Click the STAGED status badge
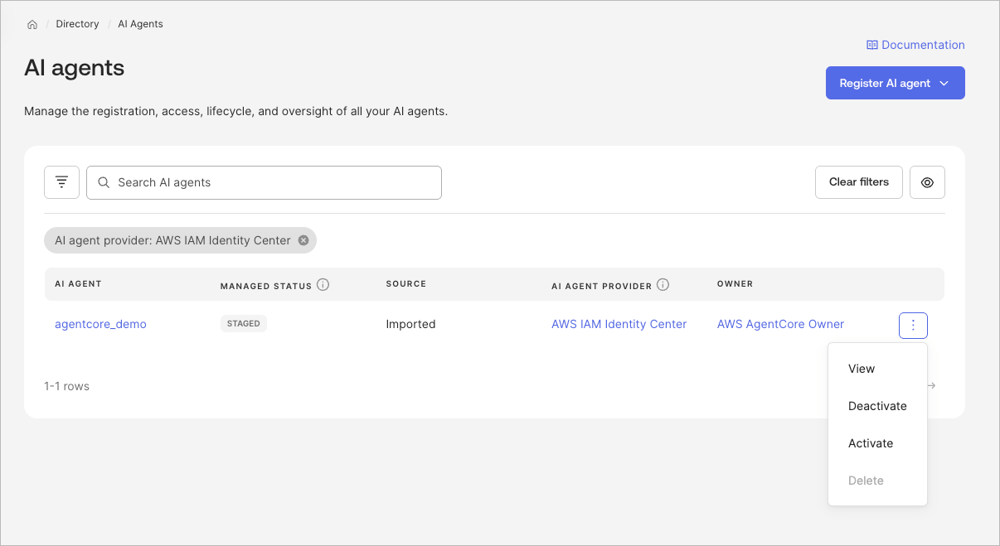This screenshot has height=546, width=1000. pos(244,323)
